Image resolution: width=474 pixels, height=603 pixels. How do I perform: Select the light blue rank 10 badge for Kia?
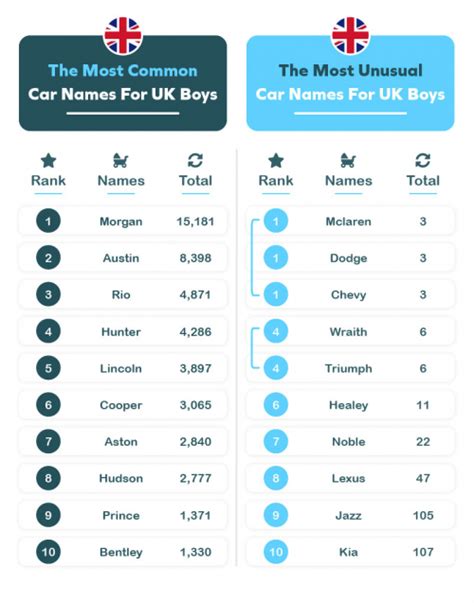pyautogui.click(x=276, y=552)
